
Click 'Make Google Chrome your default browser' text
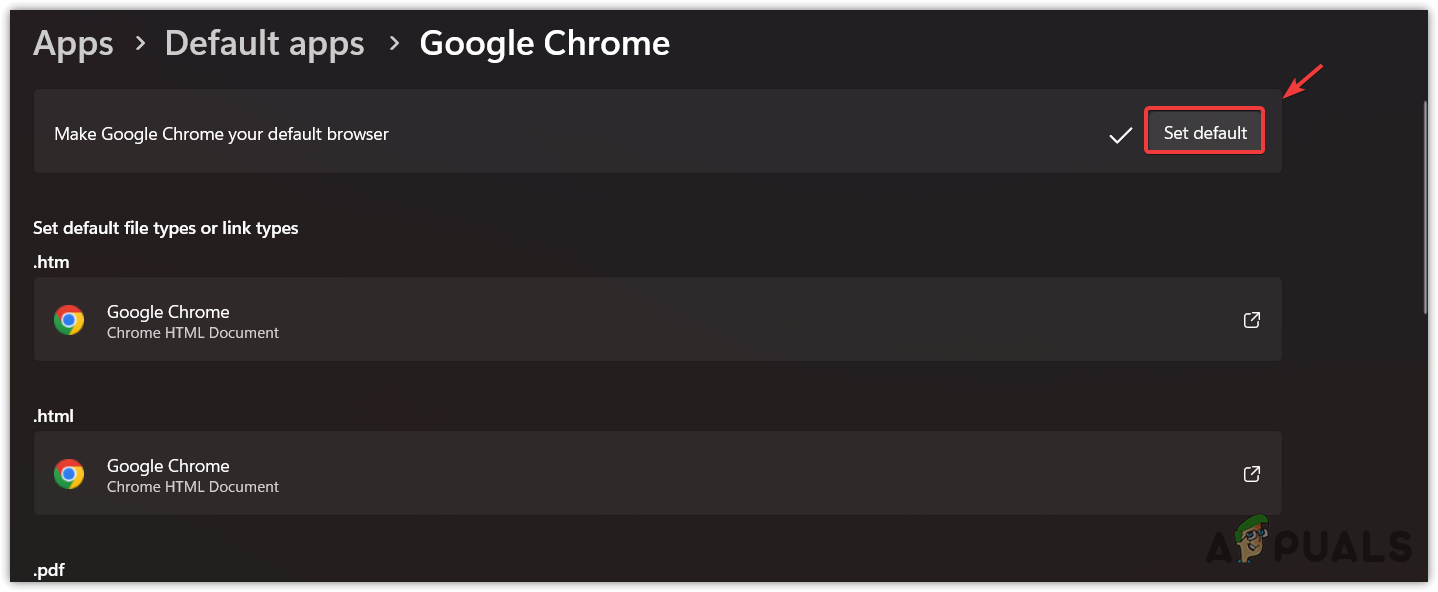(221, 134)
